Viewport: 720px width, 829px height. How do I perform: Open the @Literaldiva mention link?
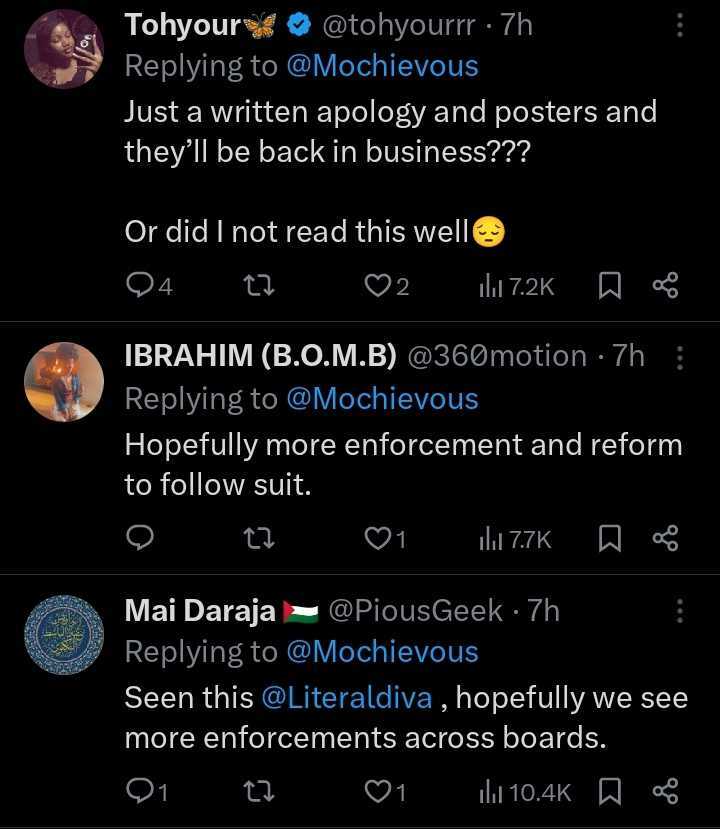click(x=346, y=698)
